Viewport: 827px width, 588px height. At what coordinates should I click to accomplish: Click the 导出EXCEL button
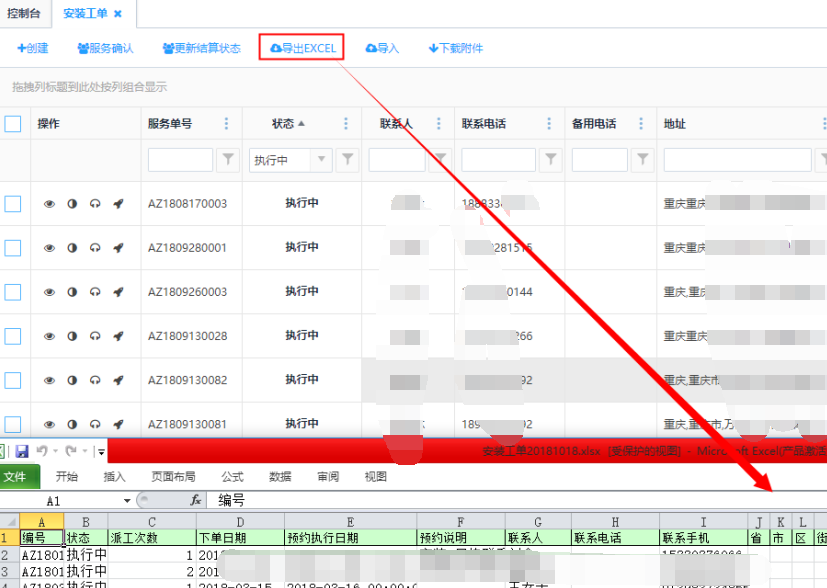(302, 48)
